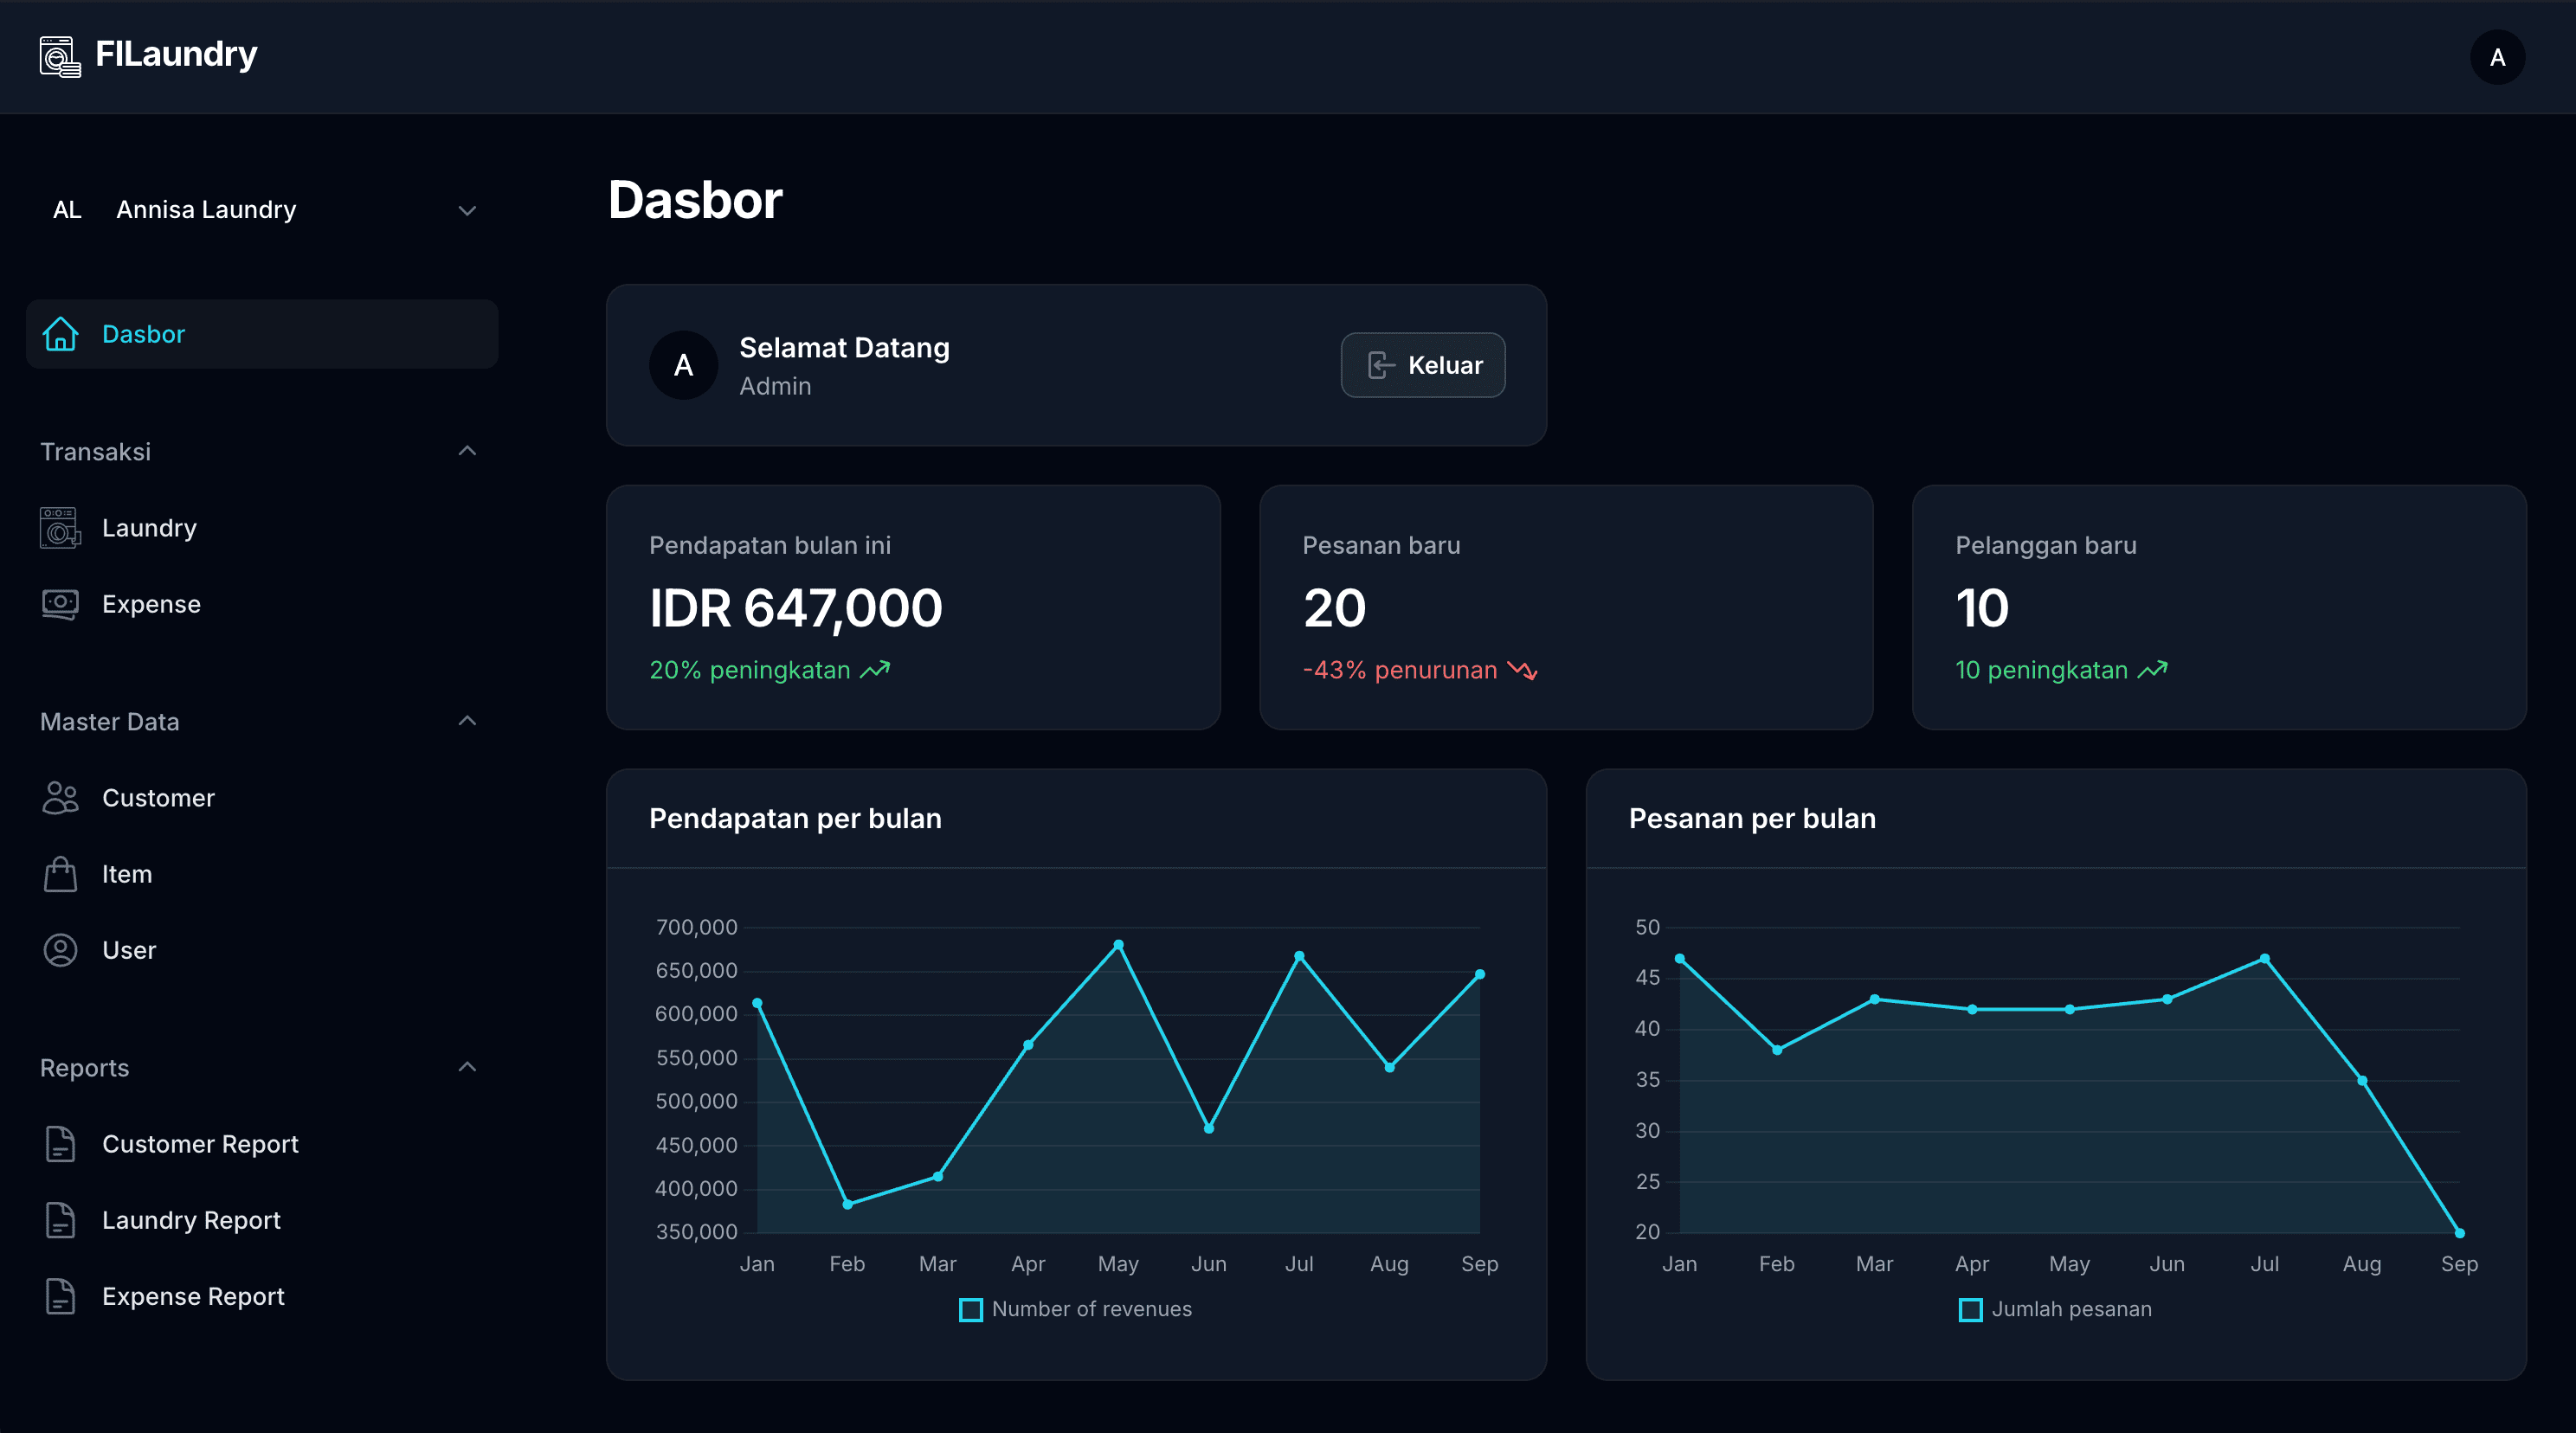Click the Jun data point on revenue chart
The width and height of the screenshot is (2576, 1433).
pyautogui.click(x=1208, y=1128)
